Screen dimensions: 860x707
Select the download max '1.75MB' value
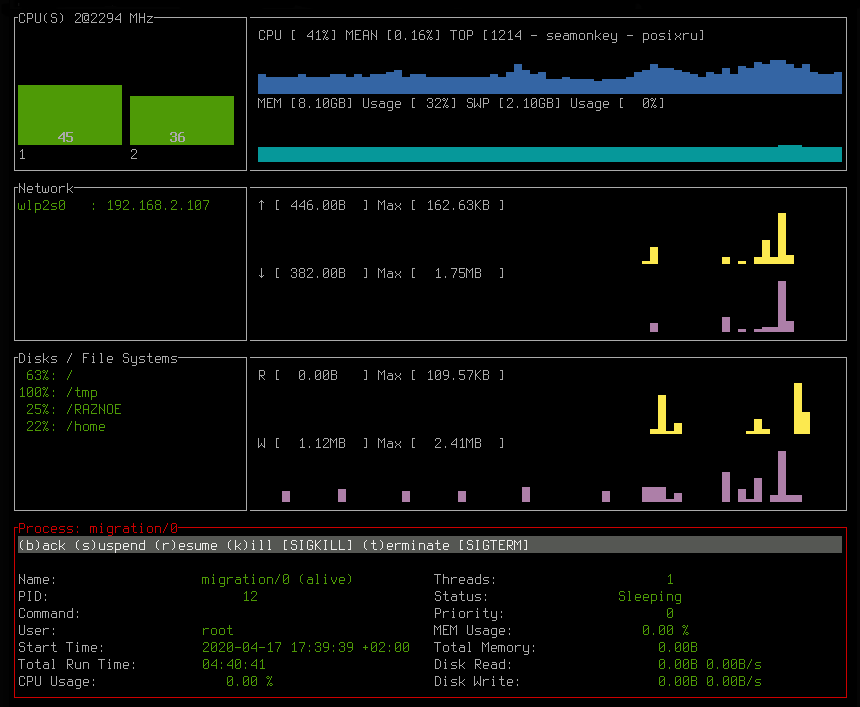point(458,274)
